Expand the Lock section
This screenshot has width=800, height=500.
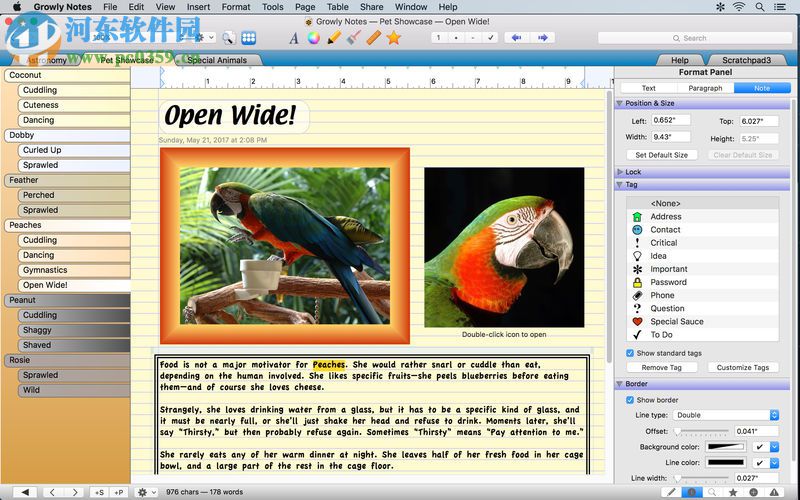[x=619, y=172]
